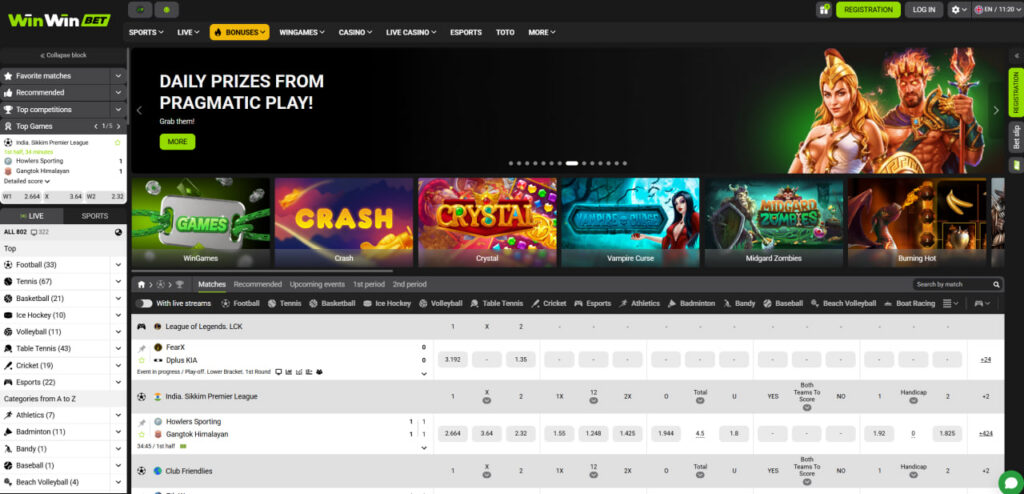This screenshot has height=494, width=1024.
Task: Click the globe icon beside ALL 802
Action: pyautogui.click(x=118, y=232)
